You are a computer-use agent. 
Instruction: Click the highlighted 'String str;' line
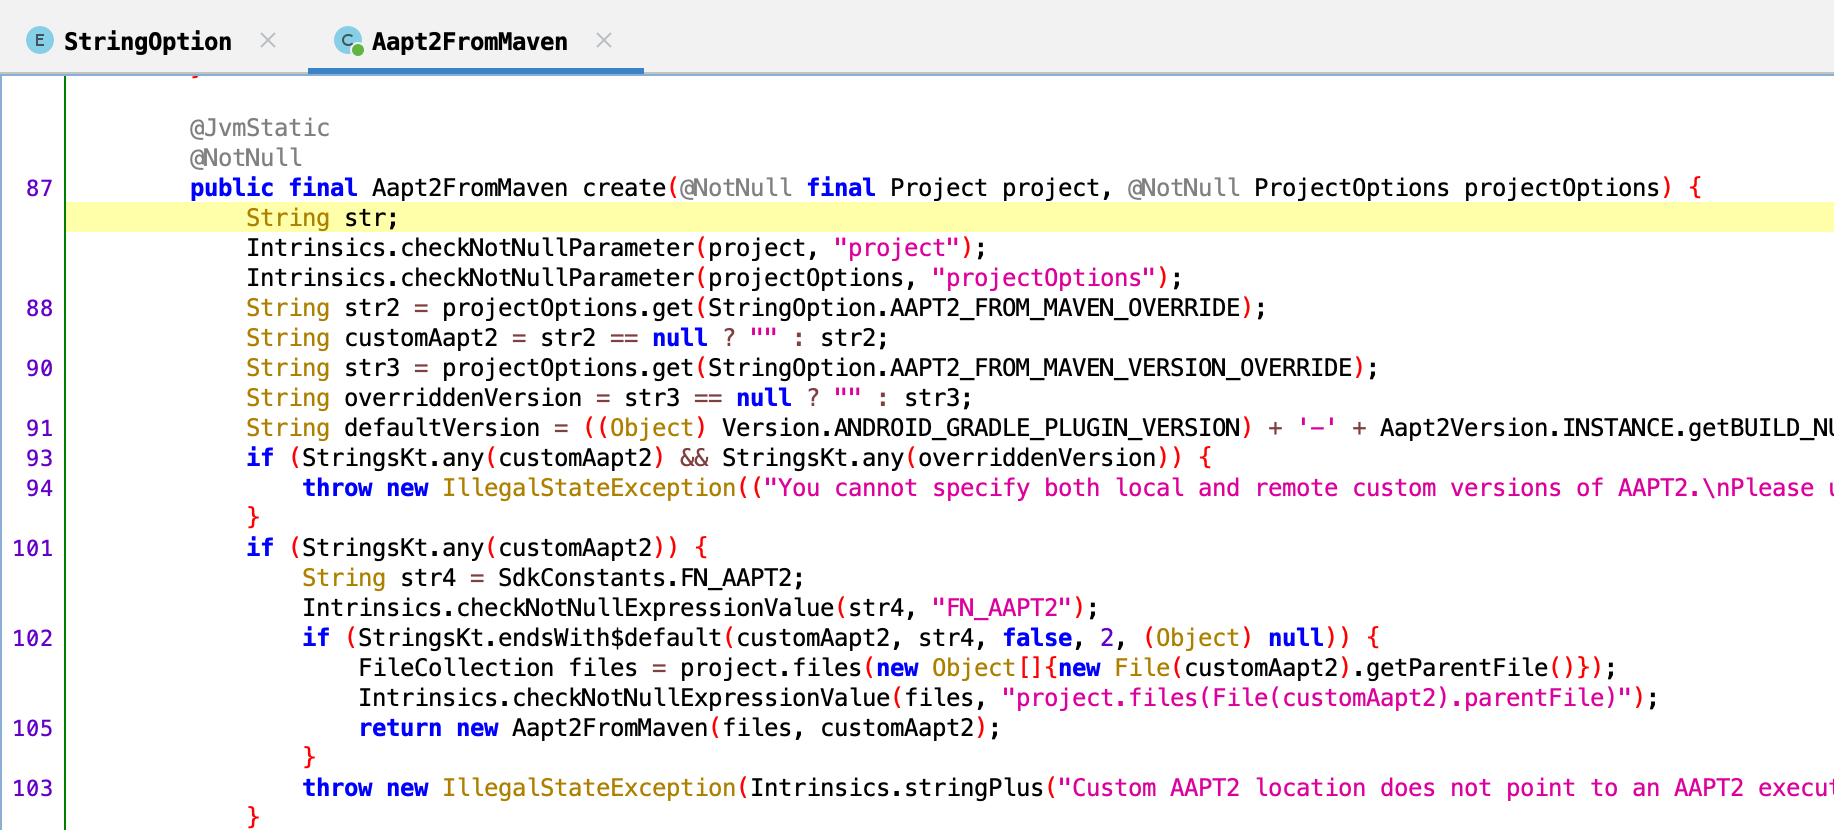click(x=322, y=218)
